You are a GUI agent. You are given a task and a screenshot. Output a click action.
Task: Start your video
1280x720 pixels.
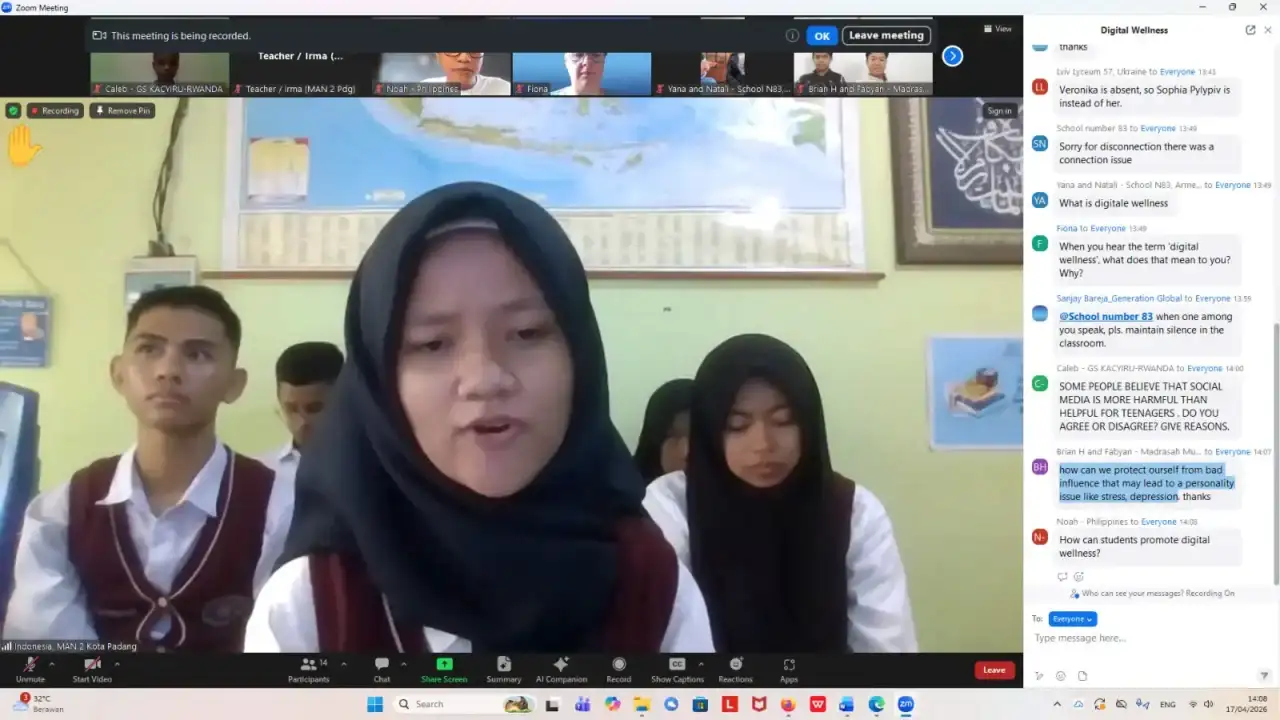[91, 669]
